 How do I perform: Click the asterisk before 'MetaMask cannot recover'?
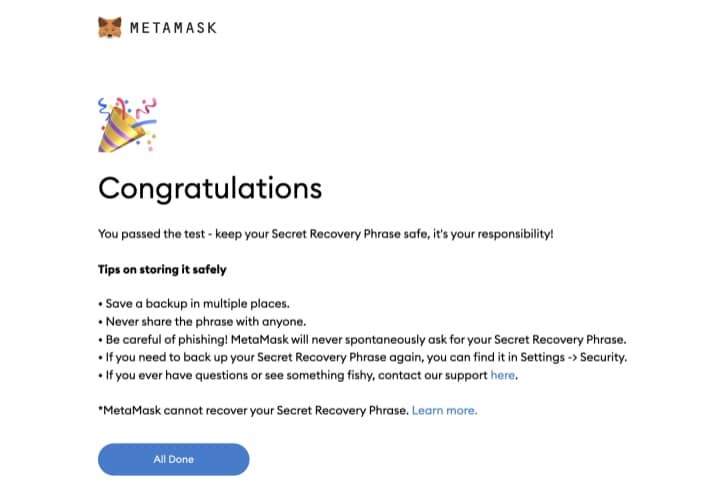tap(101, 408)
